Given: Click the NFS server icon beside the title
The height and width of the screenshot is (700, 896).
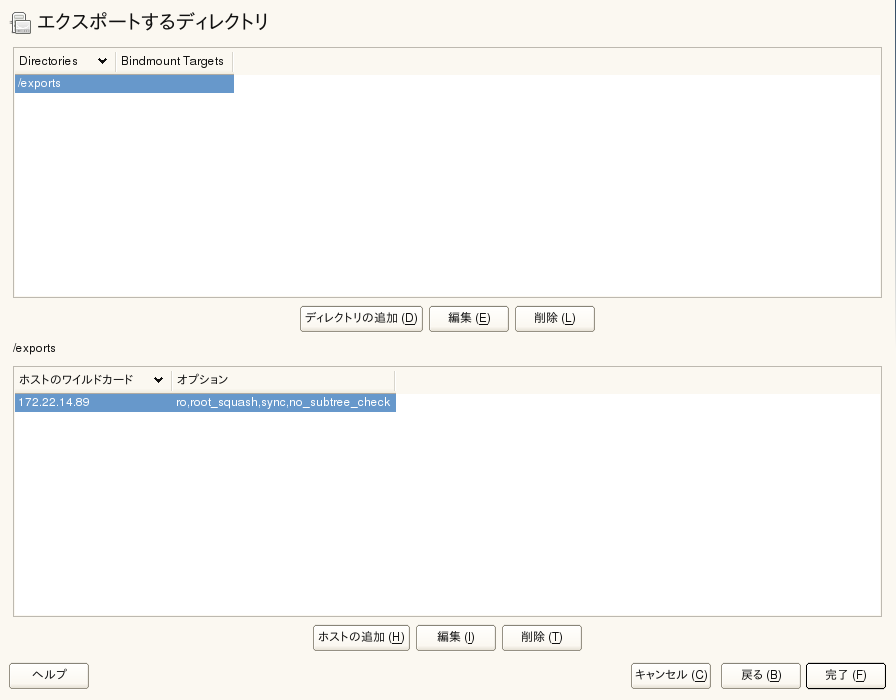Looking at the screenshot, I should [x=21, y=23].
